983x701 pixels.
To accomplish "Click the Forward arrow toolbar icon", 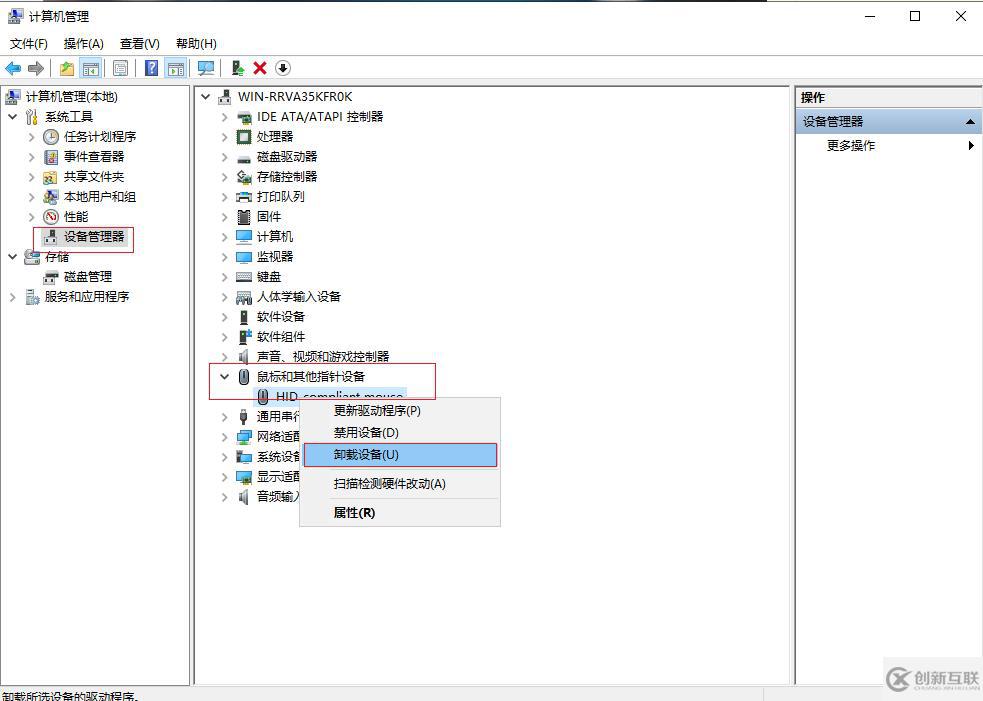I will click(36, 68).
